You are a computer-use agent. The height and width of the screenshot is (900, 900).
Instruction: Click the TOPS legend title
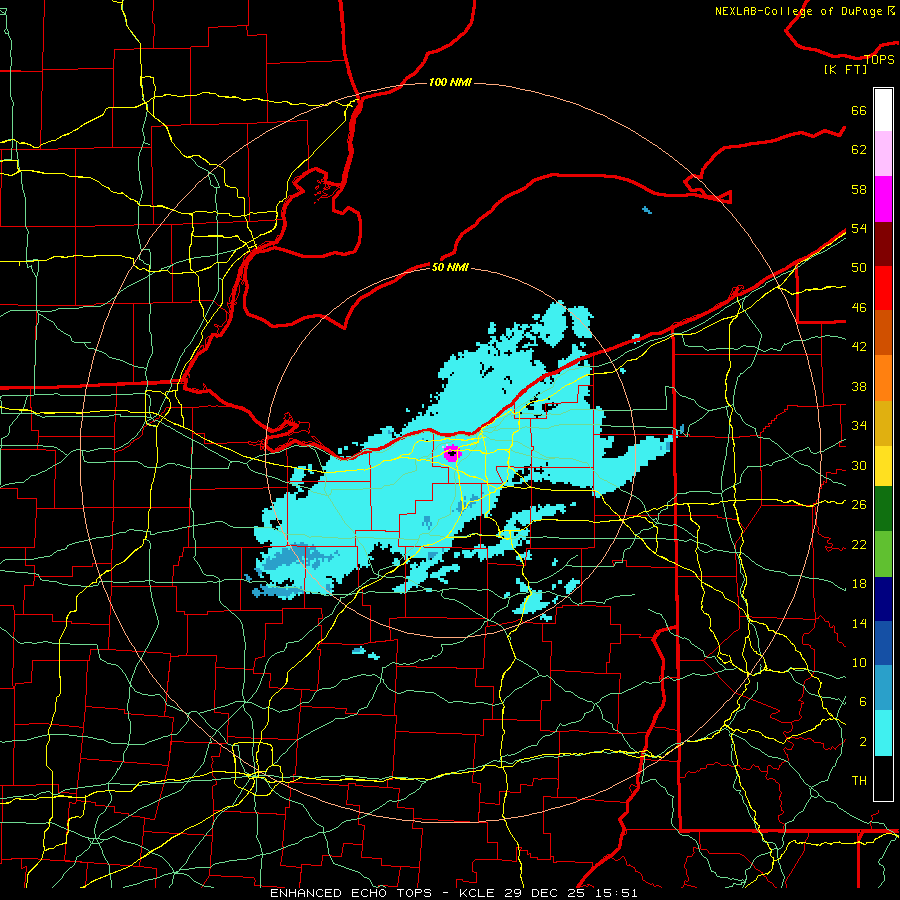click(879, 59)
